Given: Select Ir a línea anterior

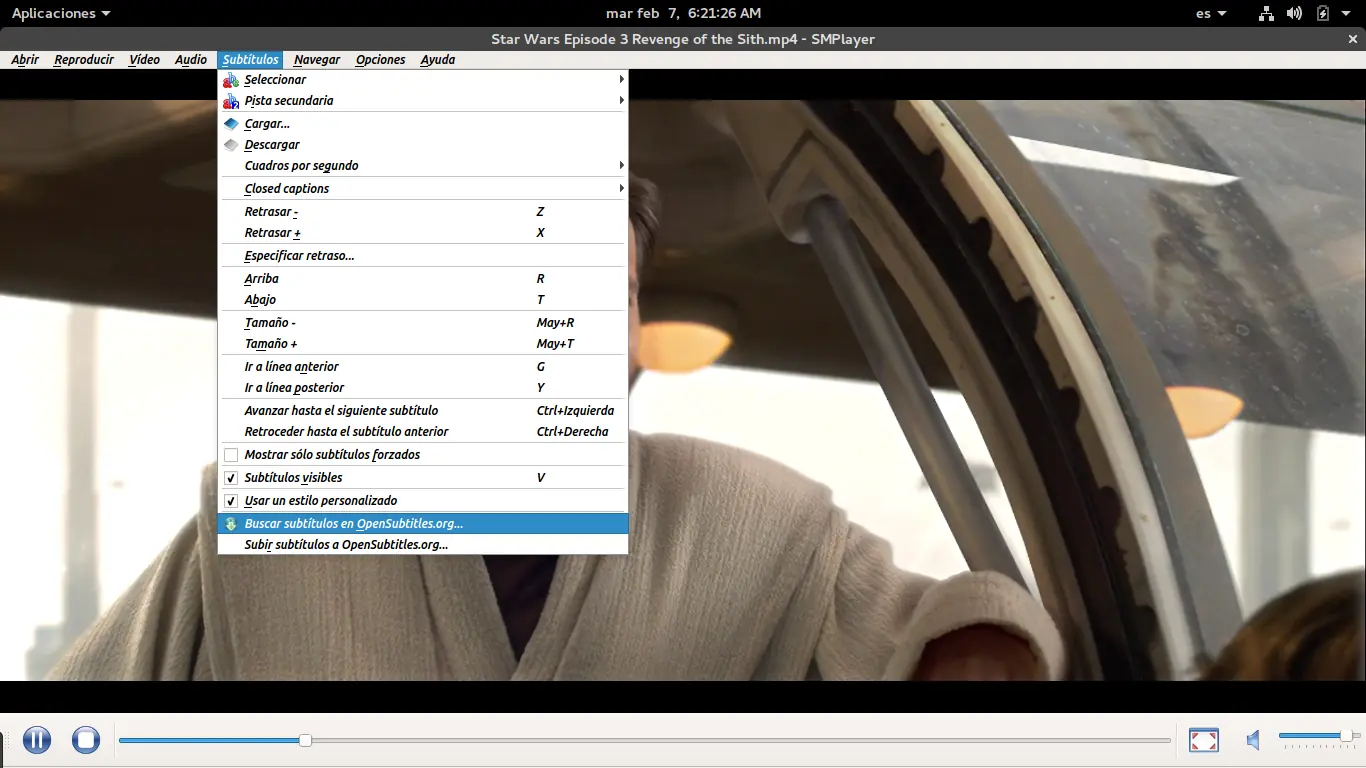Looking at the screenshot, I should tap(423, 367).
